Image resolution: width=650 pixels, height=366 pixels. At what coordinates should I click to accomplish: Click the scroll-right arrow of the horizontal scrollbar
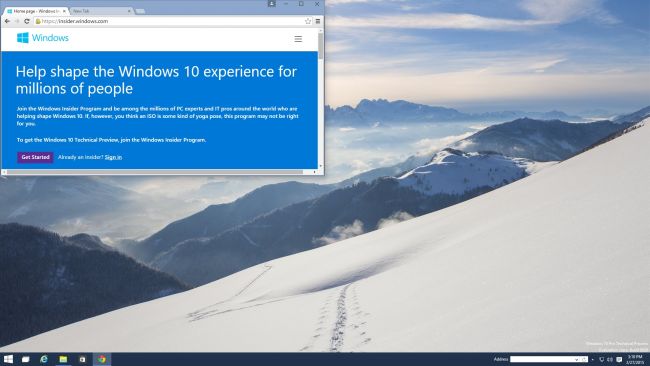[x=315, y=172]
